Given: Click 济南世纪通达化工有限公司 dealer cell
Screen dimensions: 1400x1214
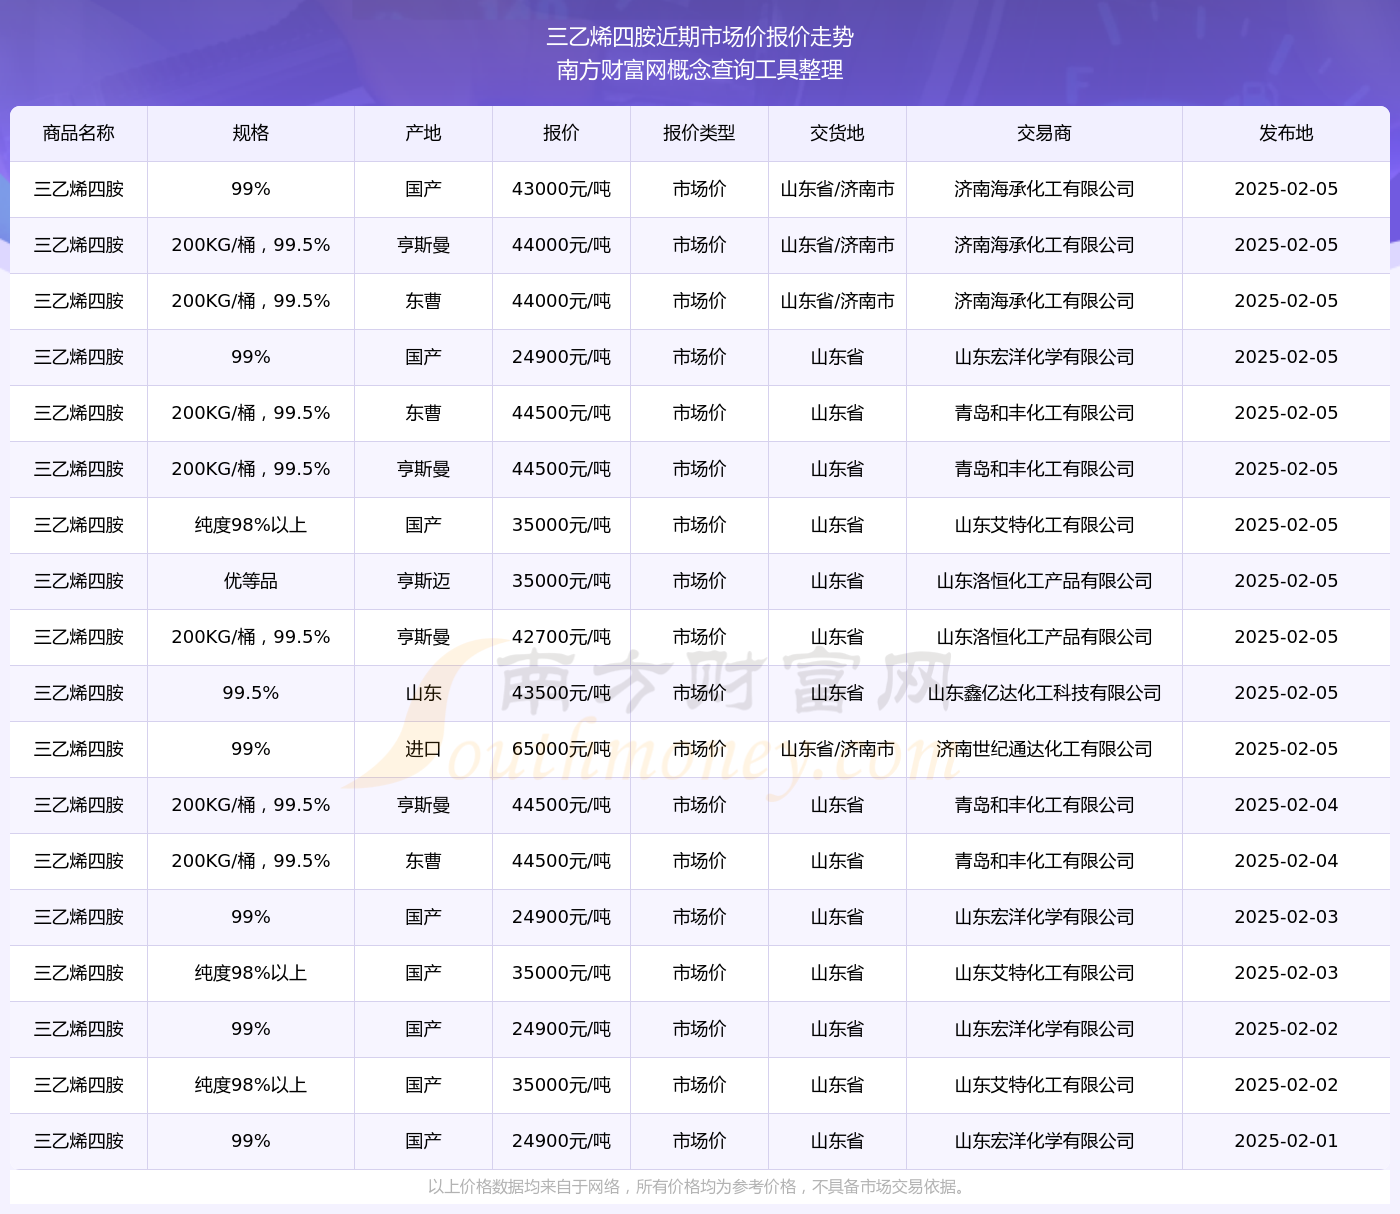Looking at the screenshot, I should pos(1045,749).
